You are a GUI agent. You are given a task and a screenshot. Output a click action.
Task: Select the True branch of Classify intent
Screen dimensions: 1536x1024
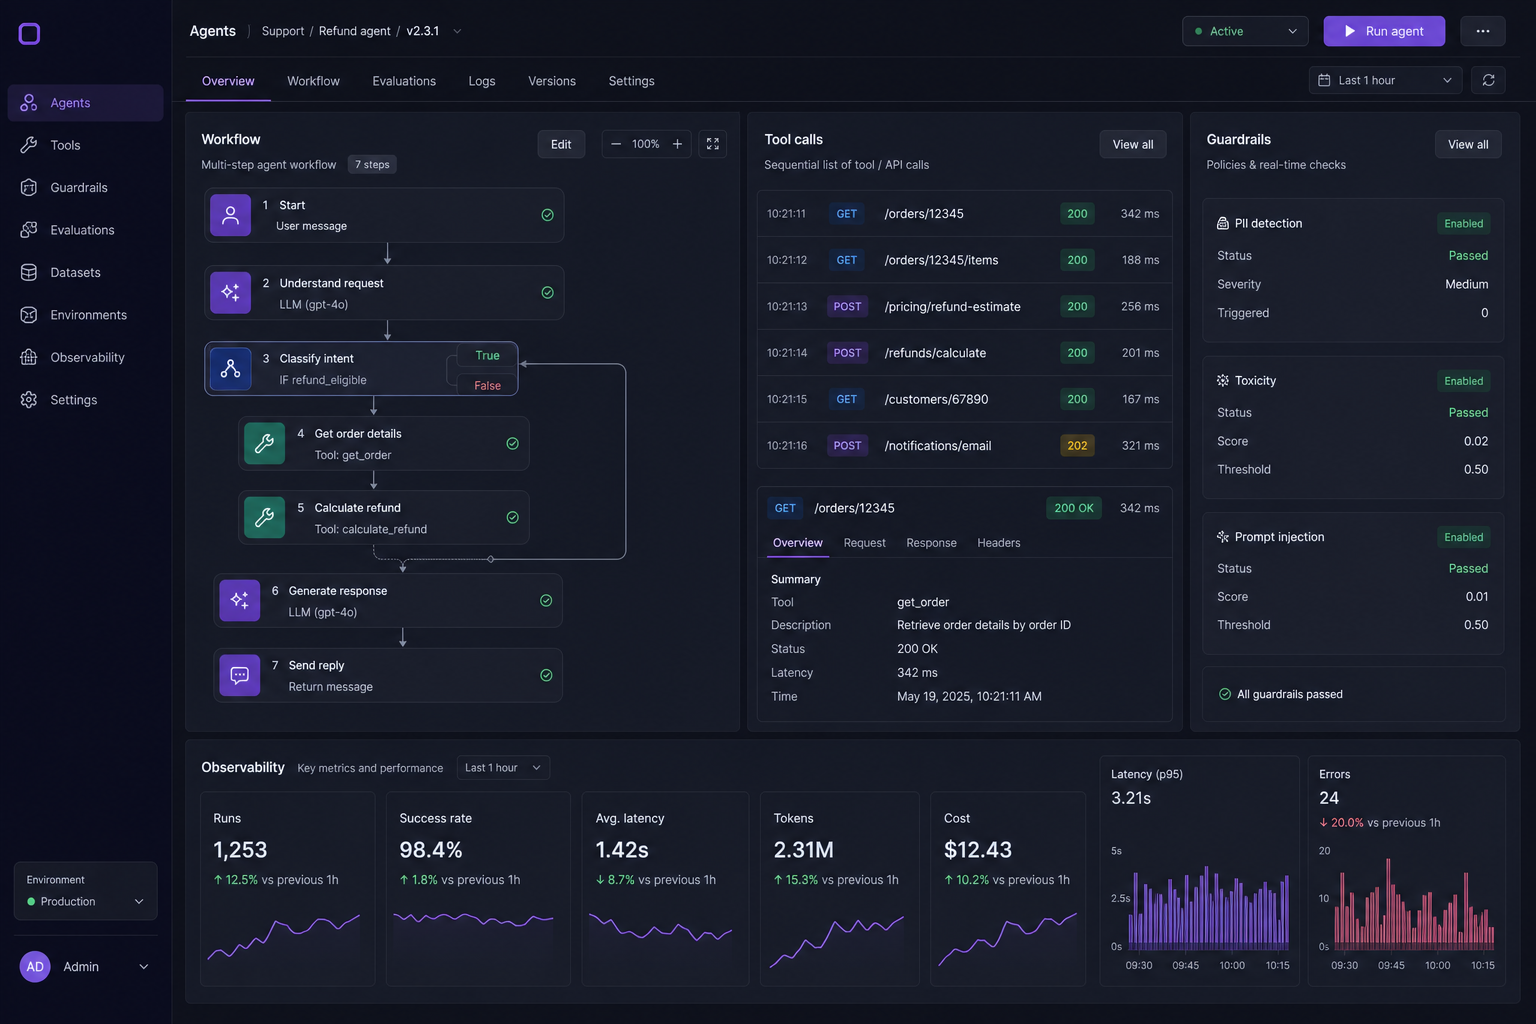tap(488, 356)
